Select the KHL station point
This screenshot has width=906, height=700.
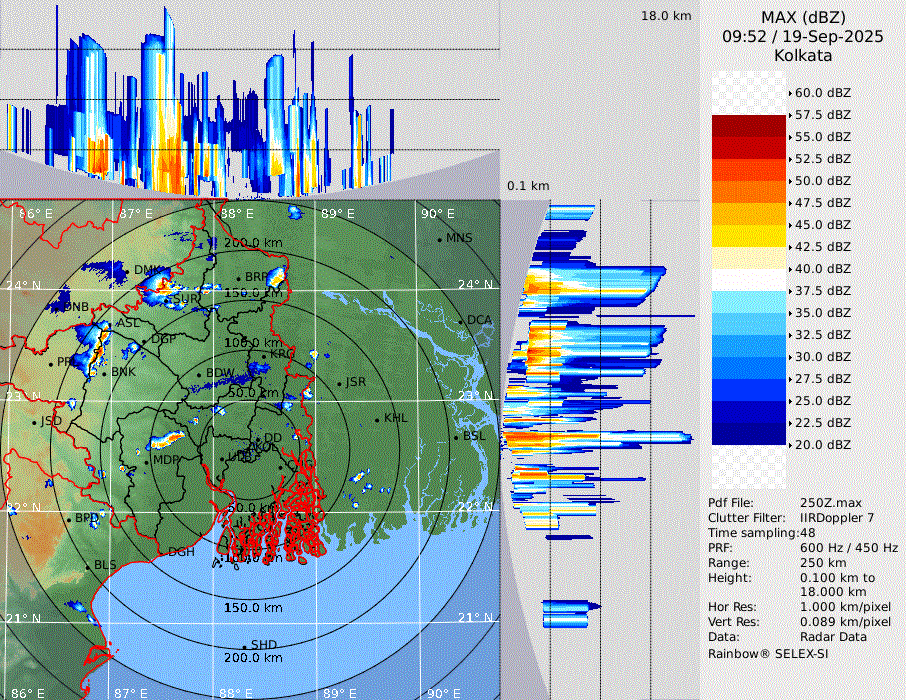pos(377,419)
